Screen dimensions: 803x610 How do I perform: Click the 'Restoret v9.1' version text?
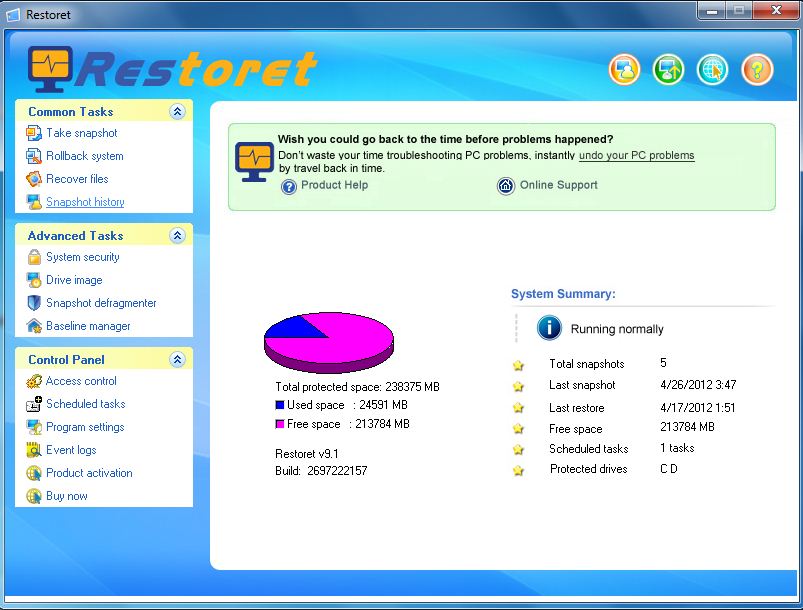307,454
